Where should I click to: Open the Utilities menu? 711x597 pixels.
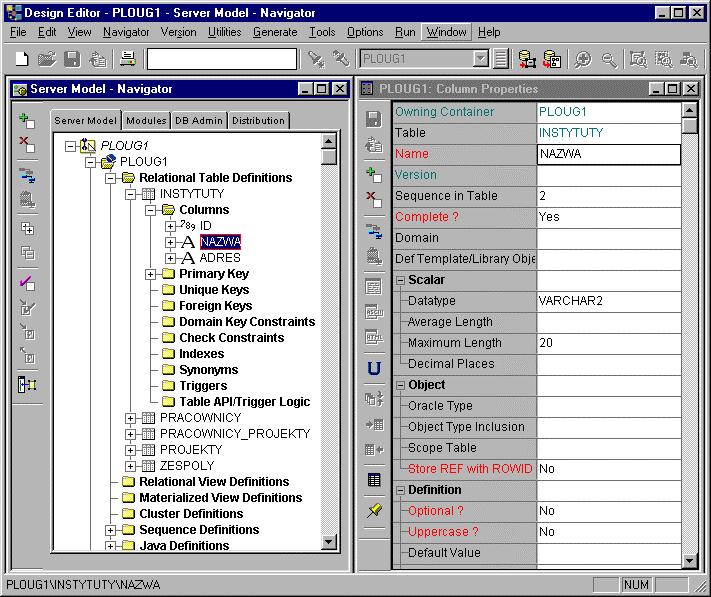click(x=224, y=32)
